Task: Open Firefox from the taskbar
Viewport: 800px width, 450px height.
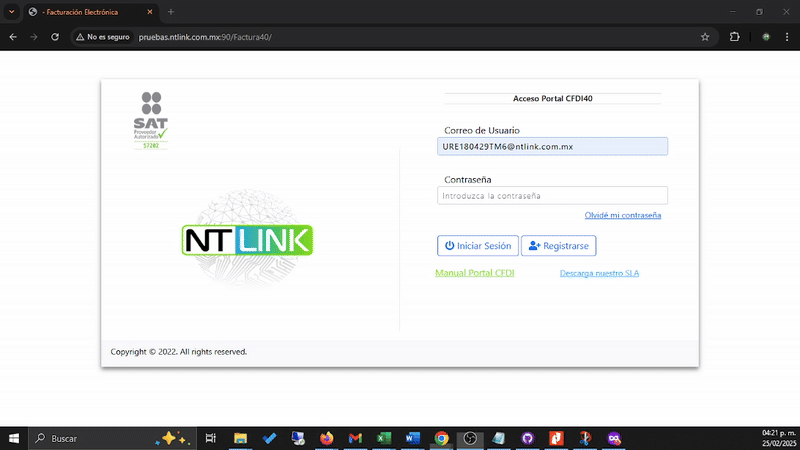Action: (x=327, y=438)
